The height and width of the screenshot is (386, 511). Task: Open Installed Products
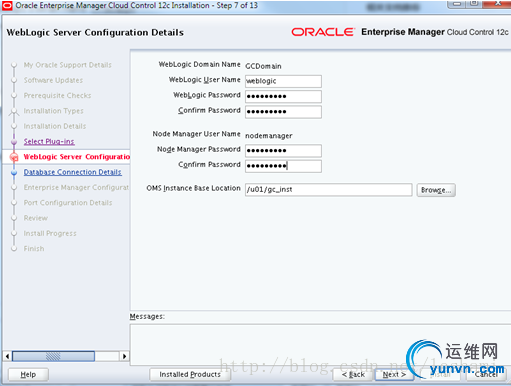190,375
